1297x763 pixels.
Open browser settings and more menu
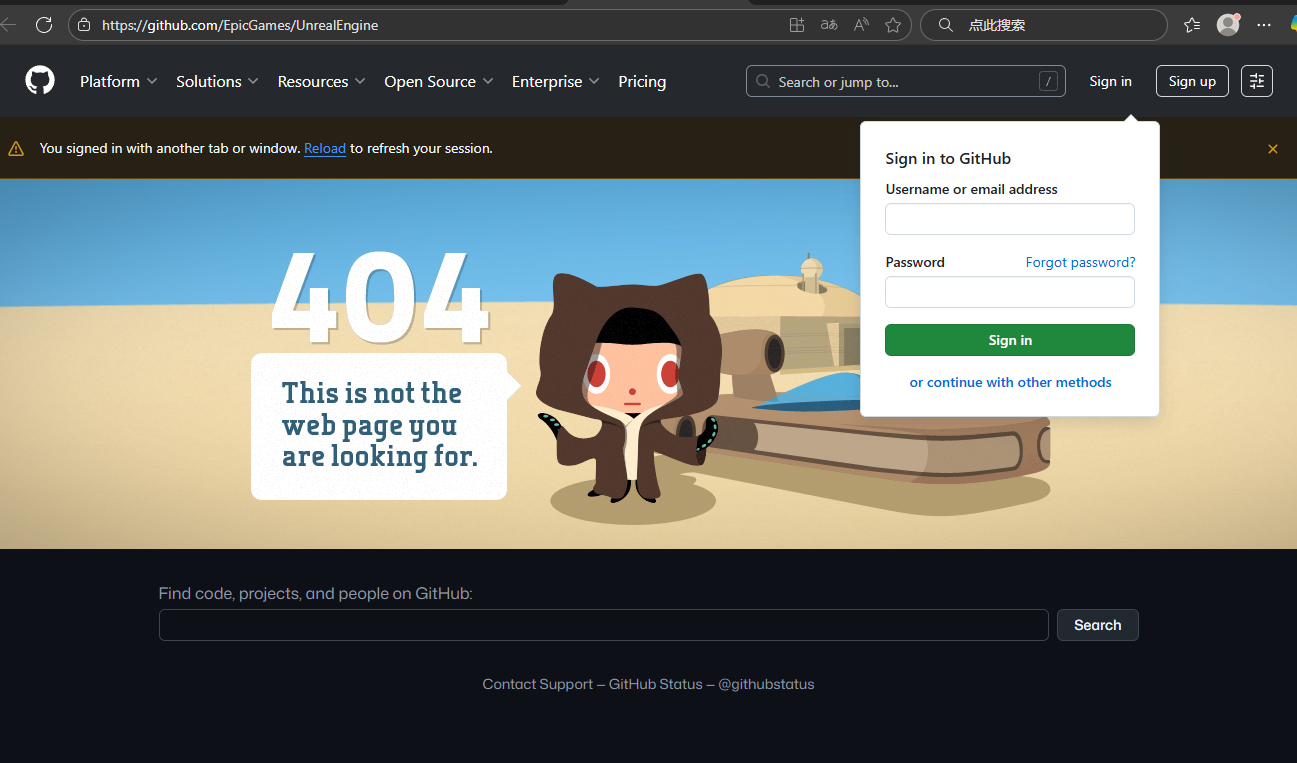point(1264,25)
